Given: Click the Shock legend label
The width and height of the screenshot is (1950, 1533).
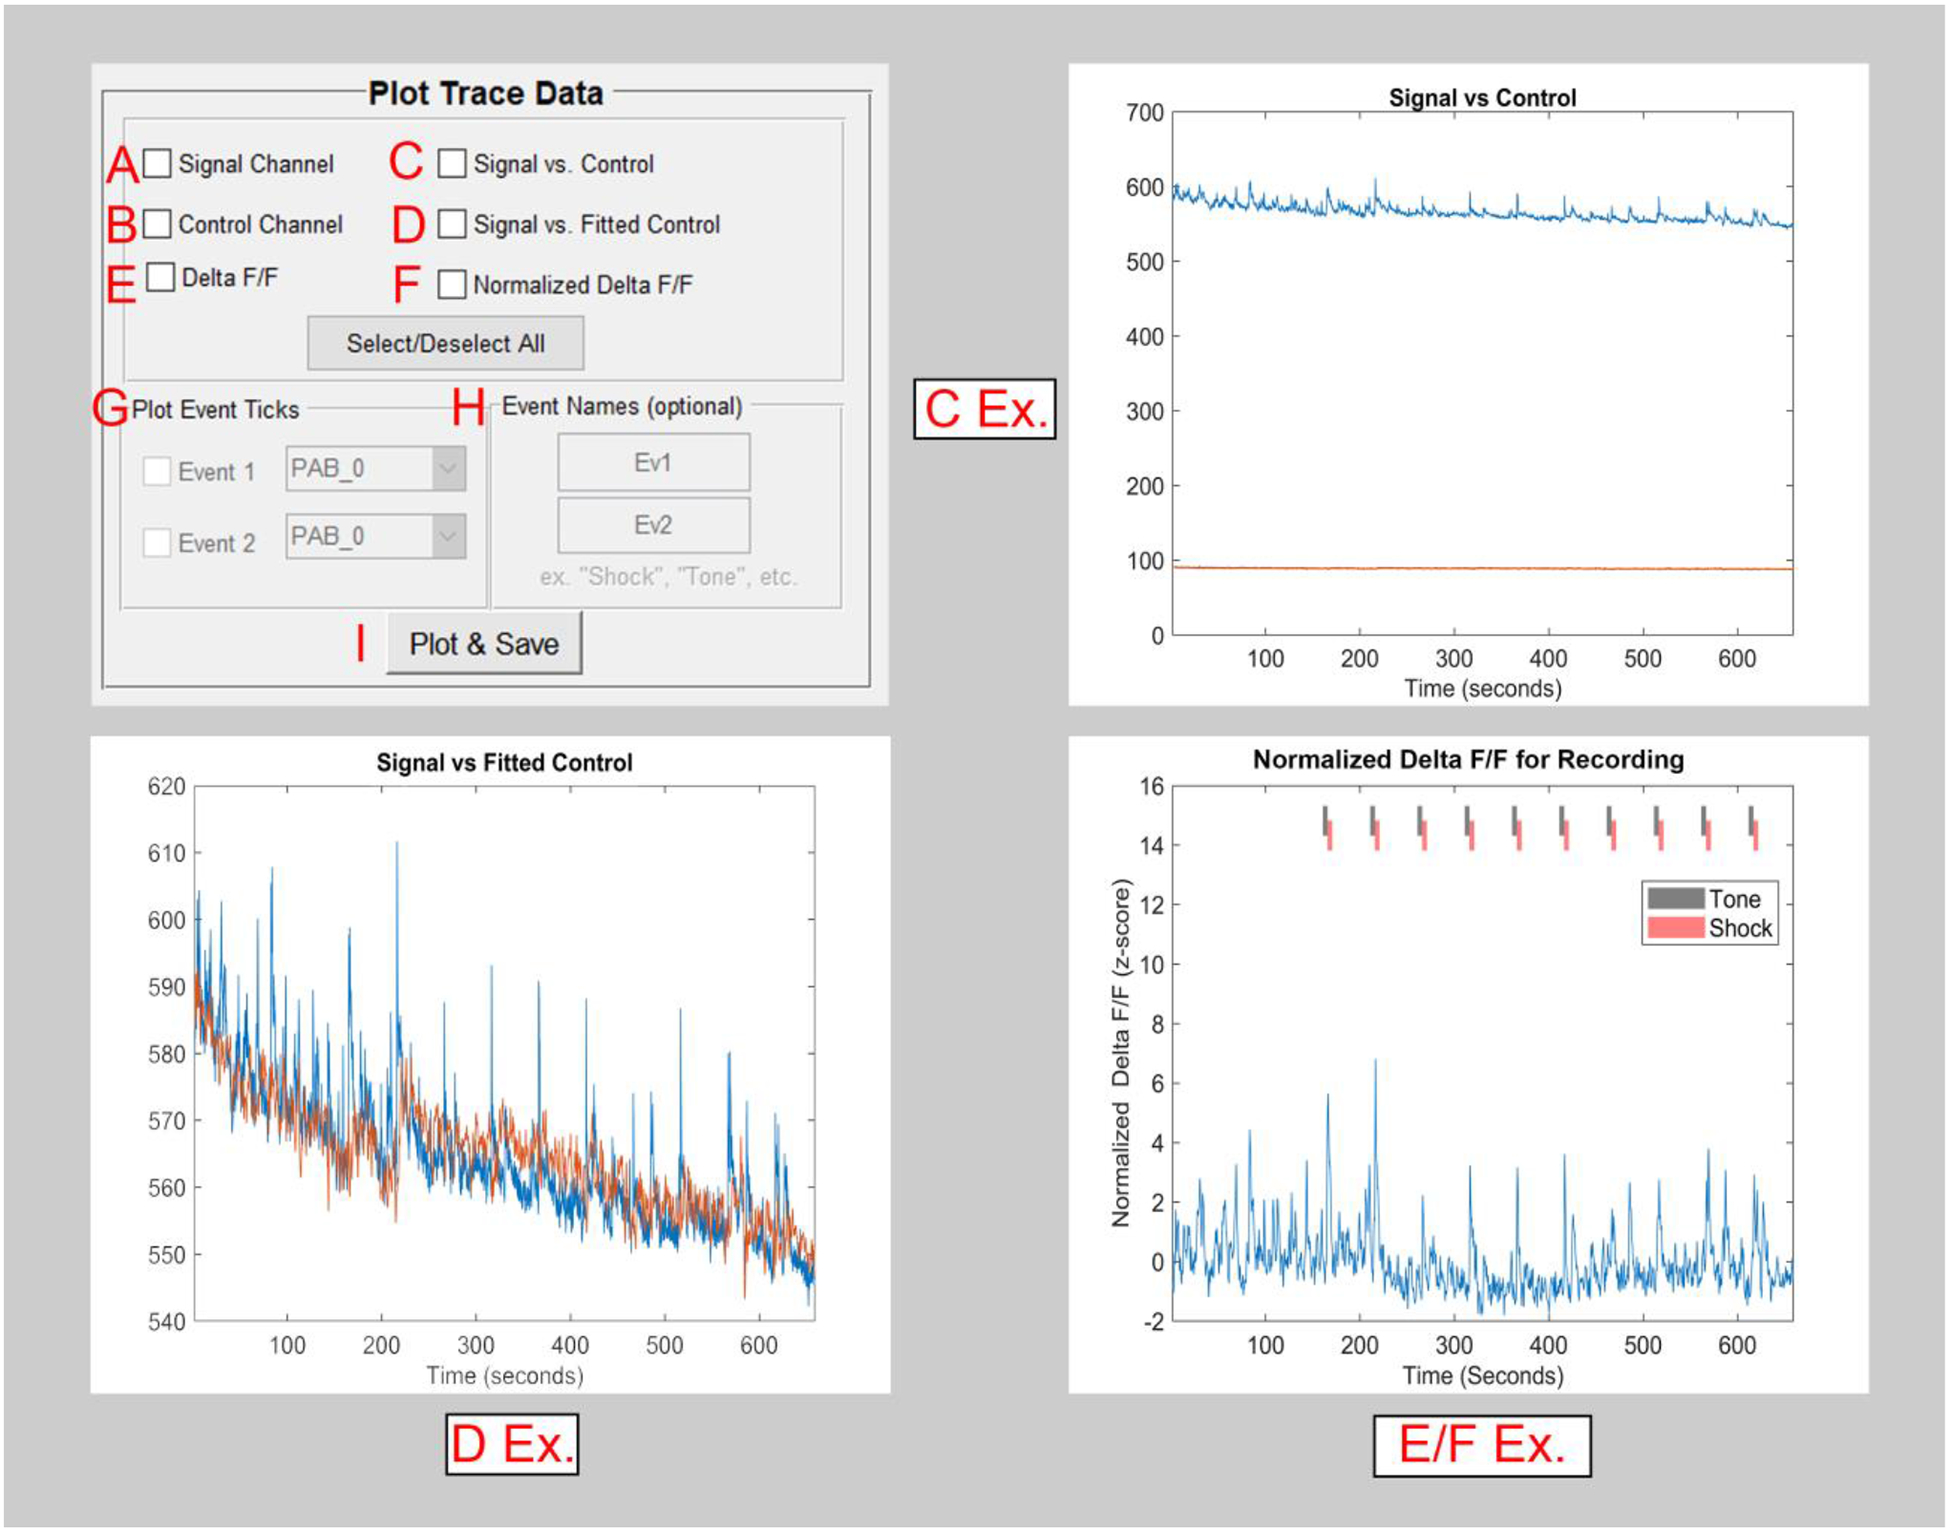Looking at the screenshot, I should point(1740,928).
